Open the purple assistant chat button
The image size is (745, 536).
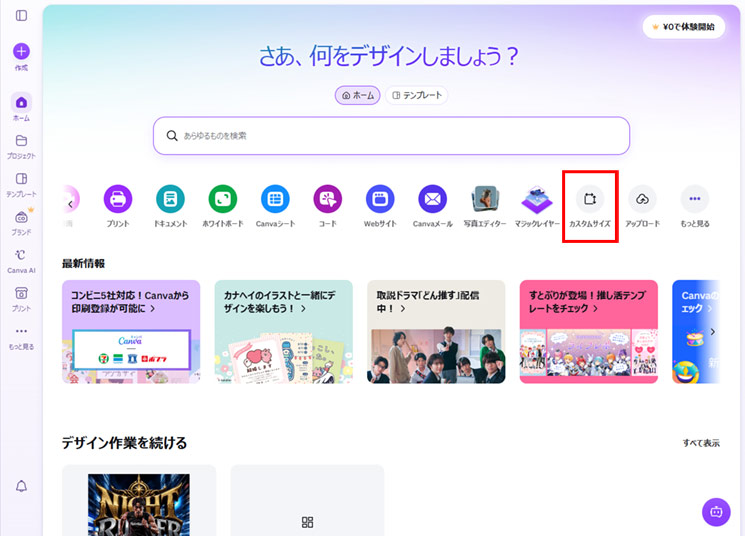(x=716, y=512)
